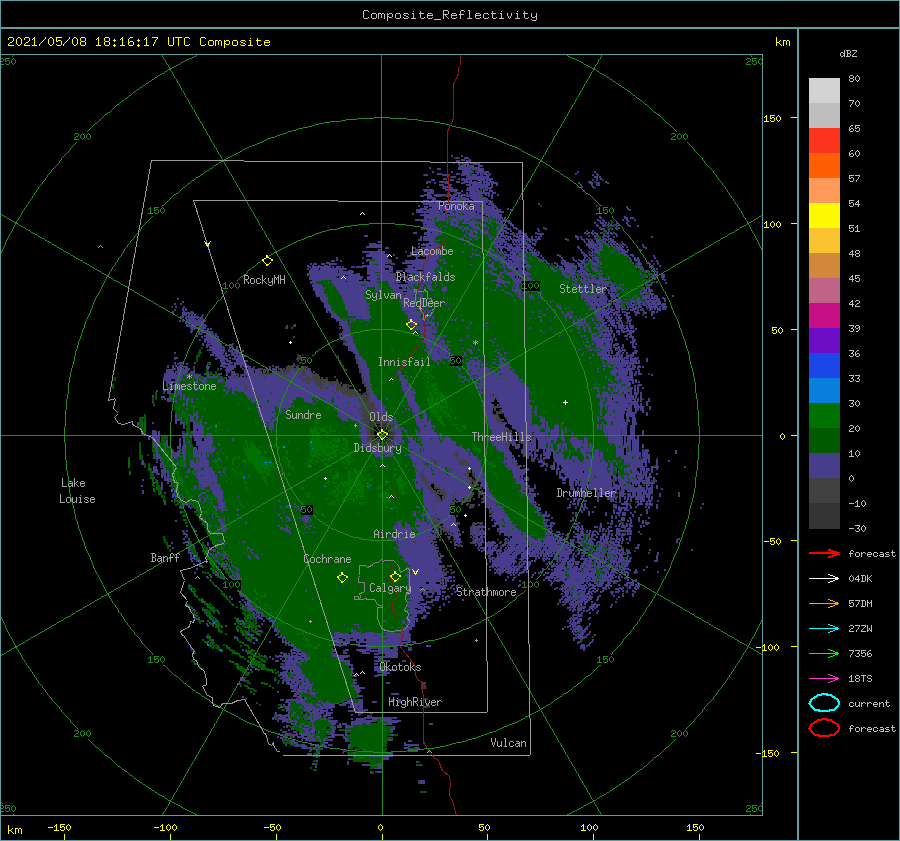Select the red 60-65 dBZ color swatch
Screen dimensions: 900x841
pos(824,140)
